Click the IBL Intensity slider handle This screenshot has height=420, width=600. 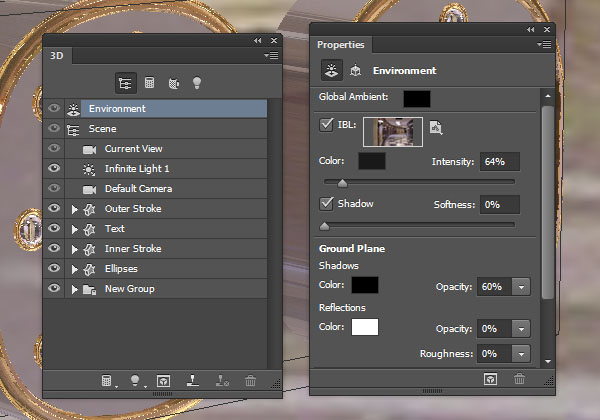click(342, 183)
